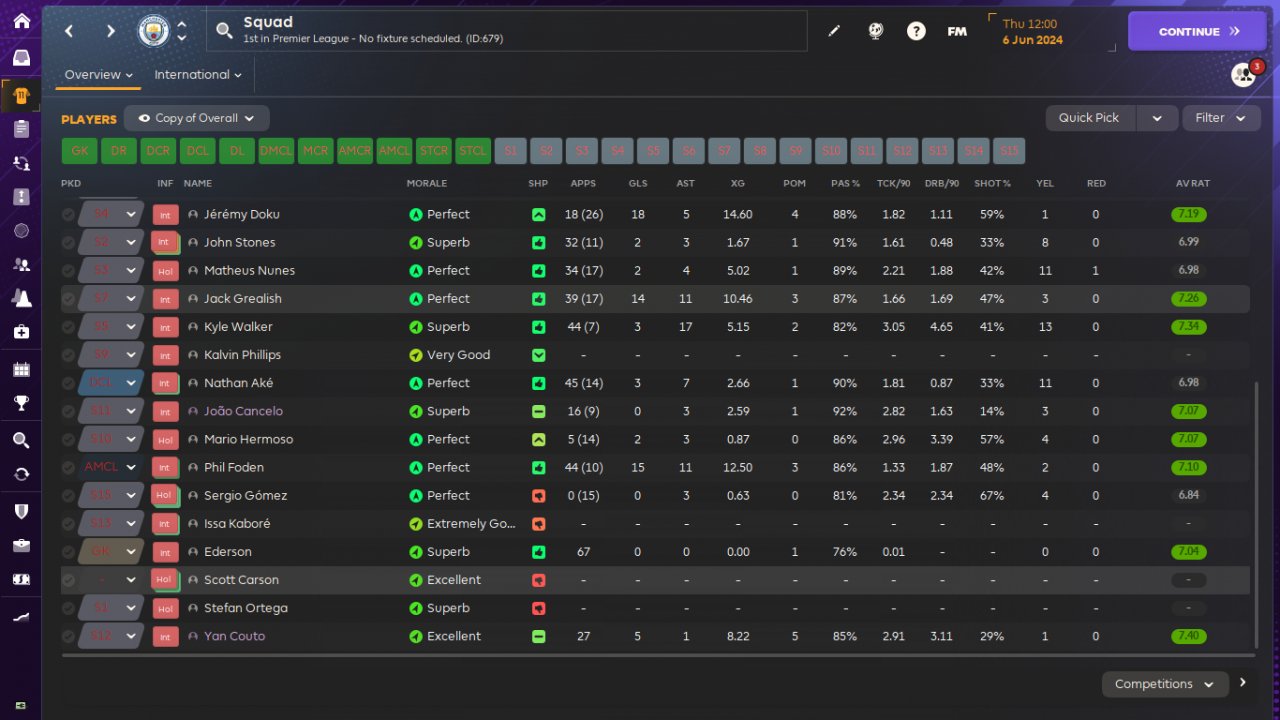Image resolution: width=1280 pixels, height=720 pixels.
Task: Open the Club Info shield icon in sidebar
Action: [x=21, y=511]
